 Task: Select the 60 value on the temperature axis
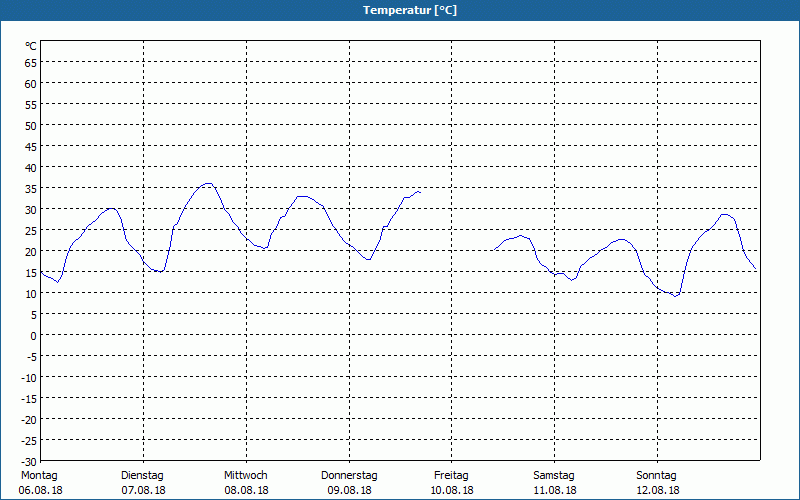(x=31, y=84)
